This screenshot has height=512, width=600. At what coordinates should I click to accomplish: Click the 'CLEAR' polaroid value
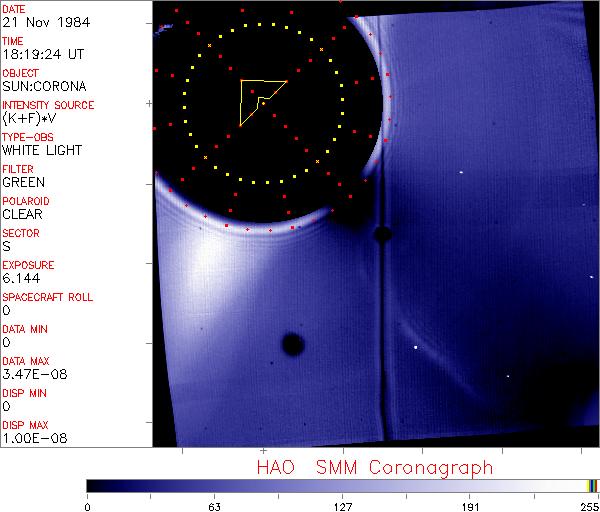pyautogui.click(x=22, y=215)
